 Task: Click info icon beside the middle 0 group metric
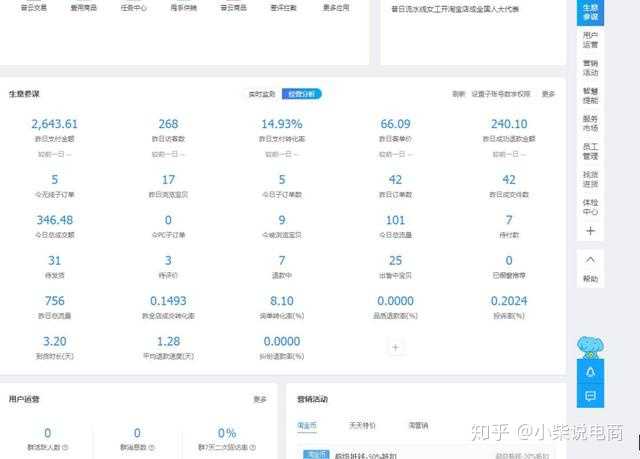(152, 447)
